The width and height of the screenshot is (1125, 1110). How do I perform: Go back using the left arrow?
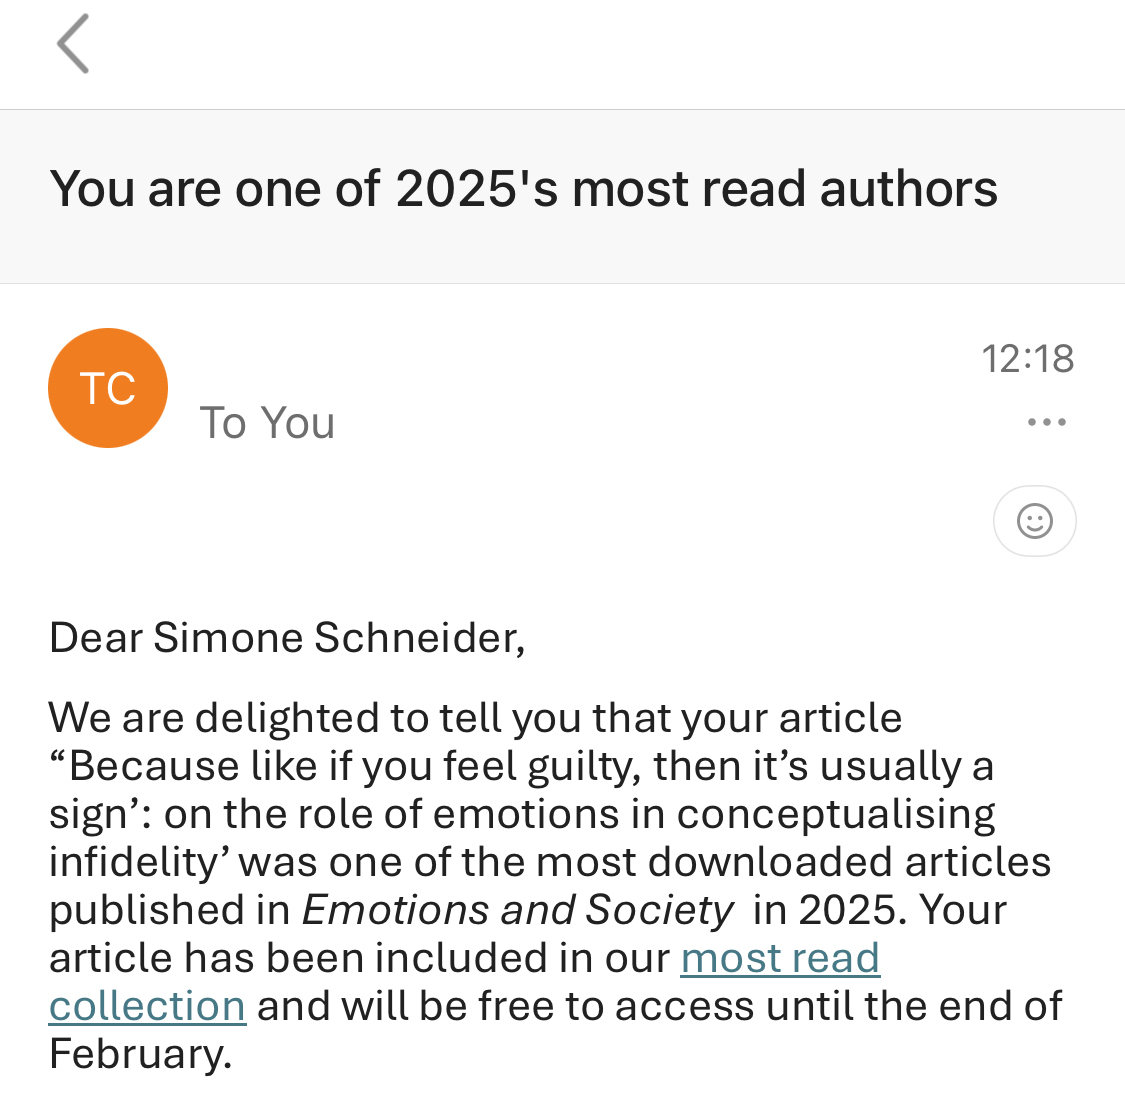[x=73, y=44]
